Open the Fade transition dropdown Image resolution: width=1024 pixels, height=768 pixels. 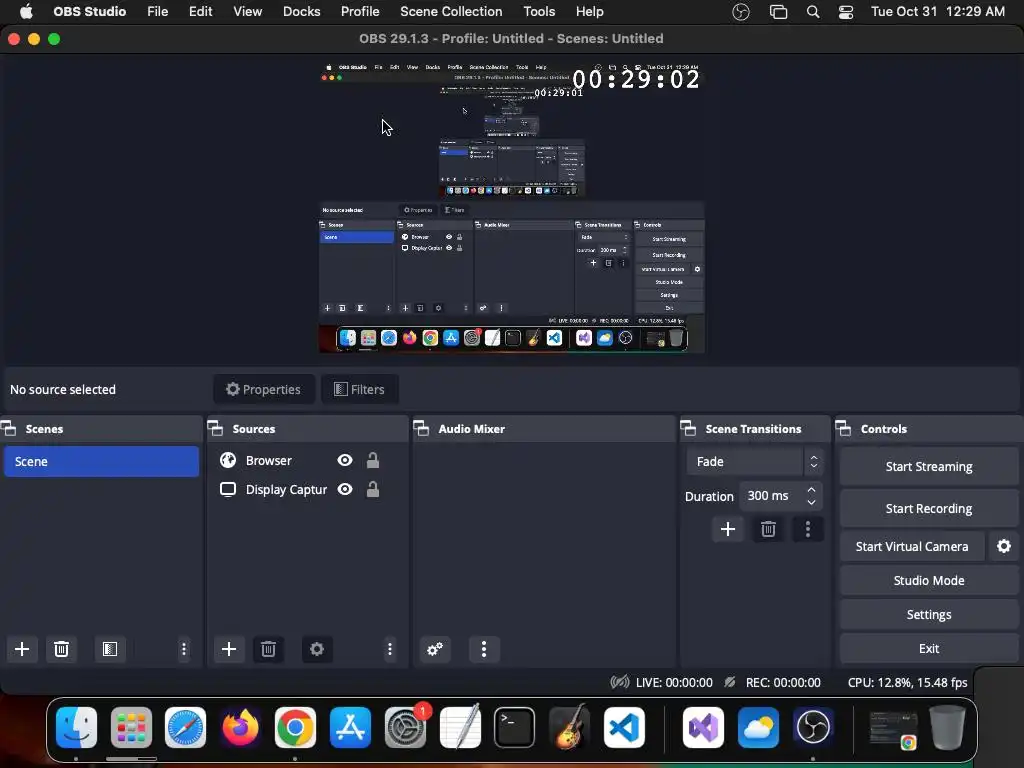754,462
